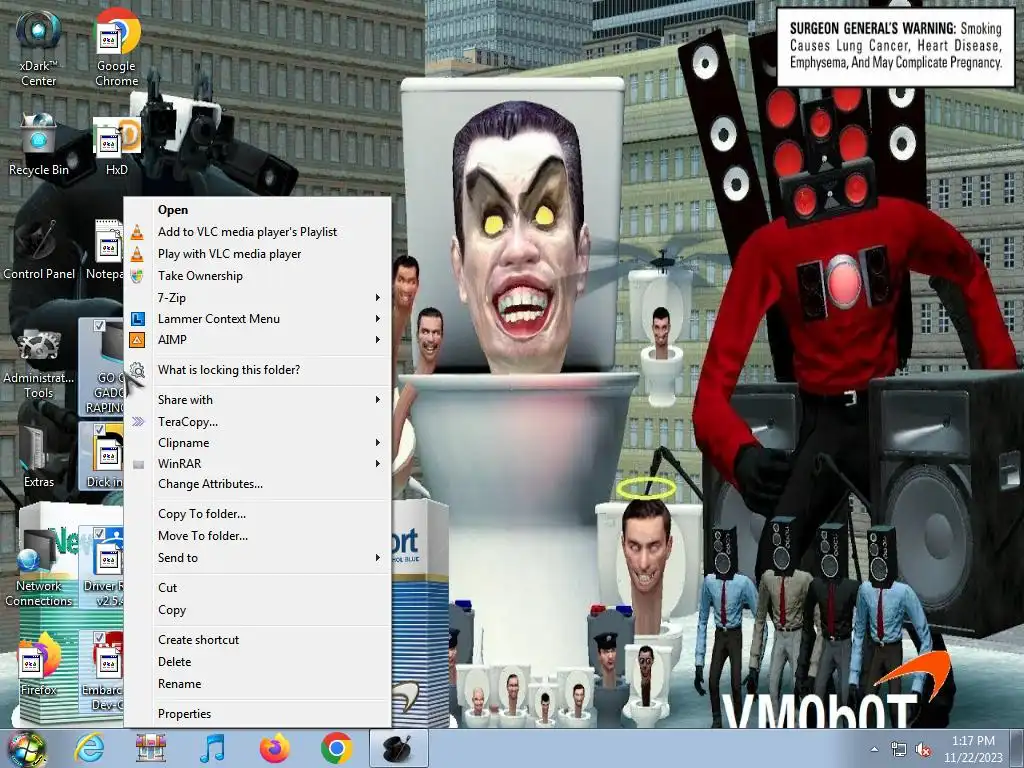Expand the Lammer Context Menu submenu
Screen dimensions: 1024x768
pos(257,319)
